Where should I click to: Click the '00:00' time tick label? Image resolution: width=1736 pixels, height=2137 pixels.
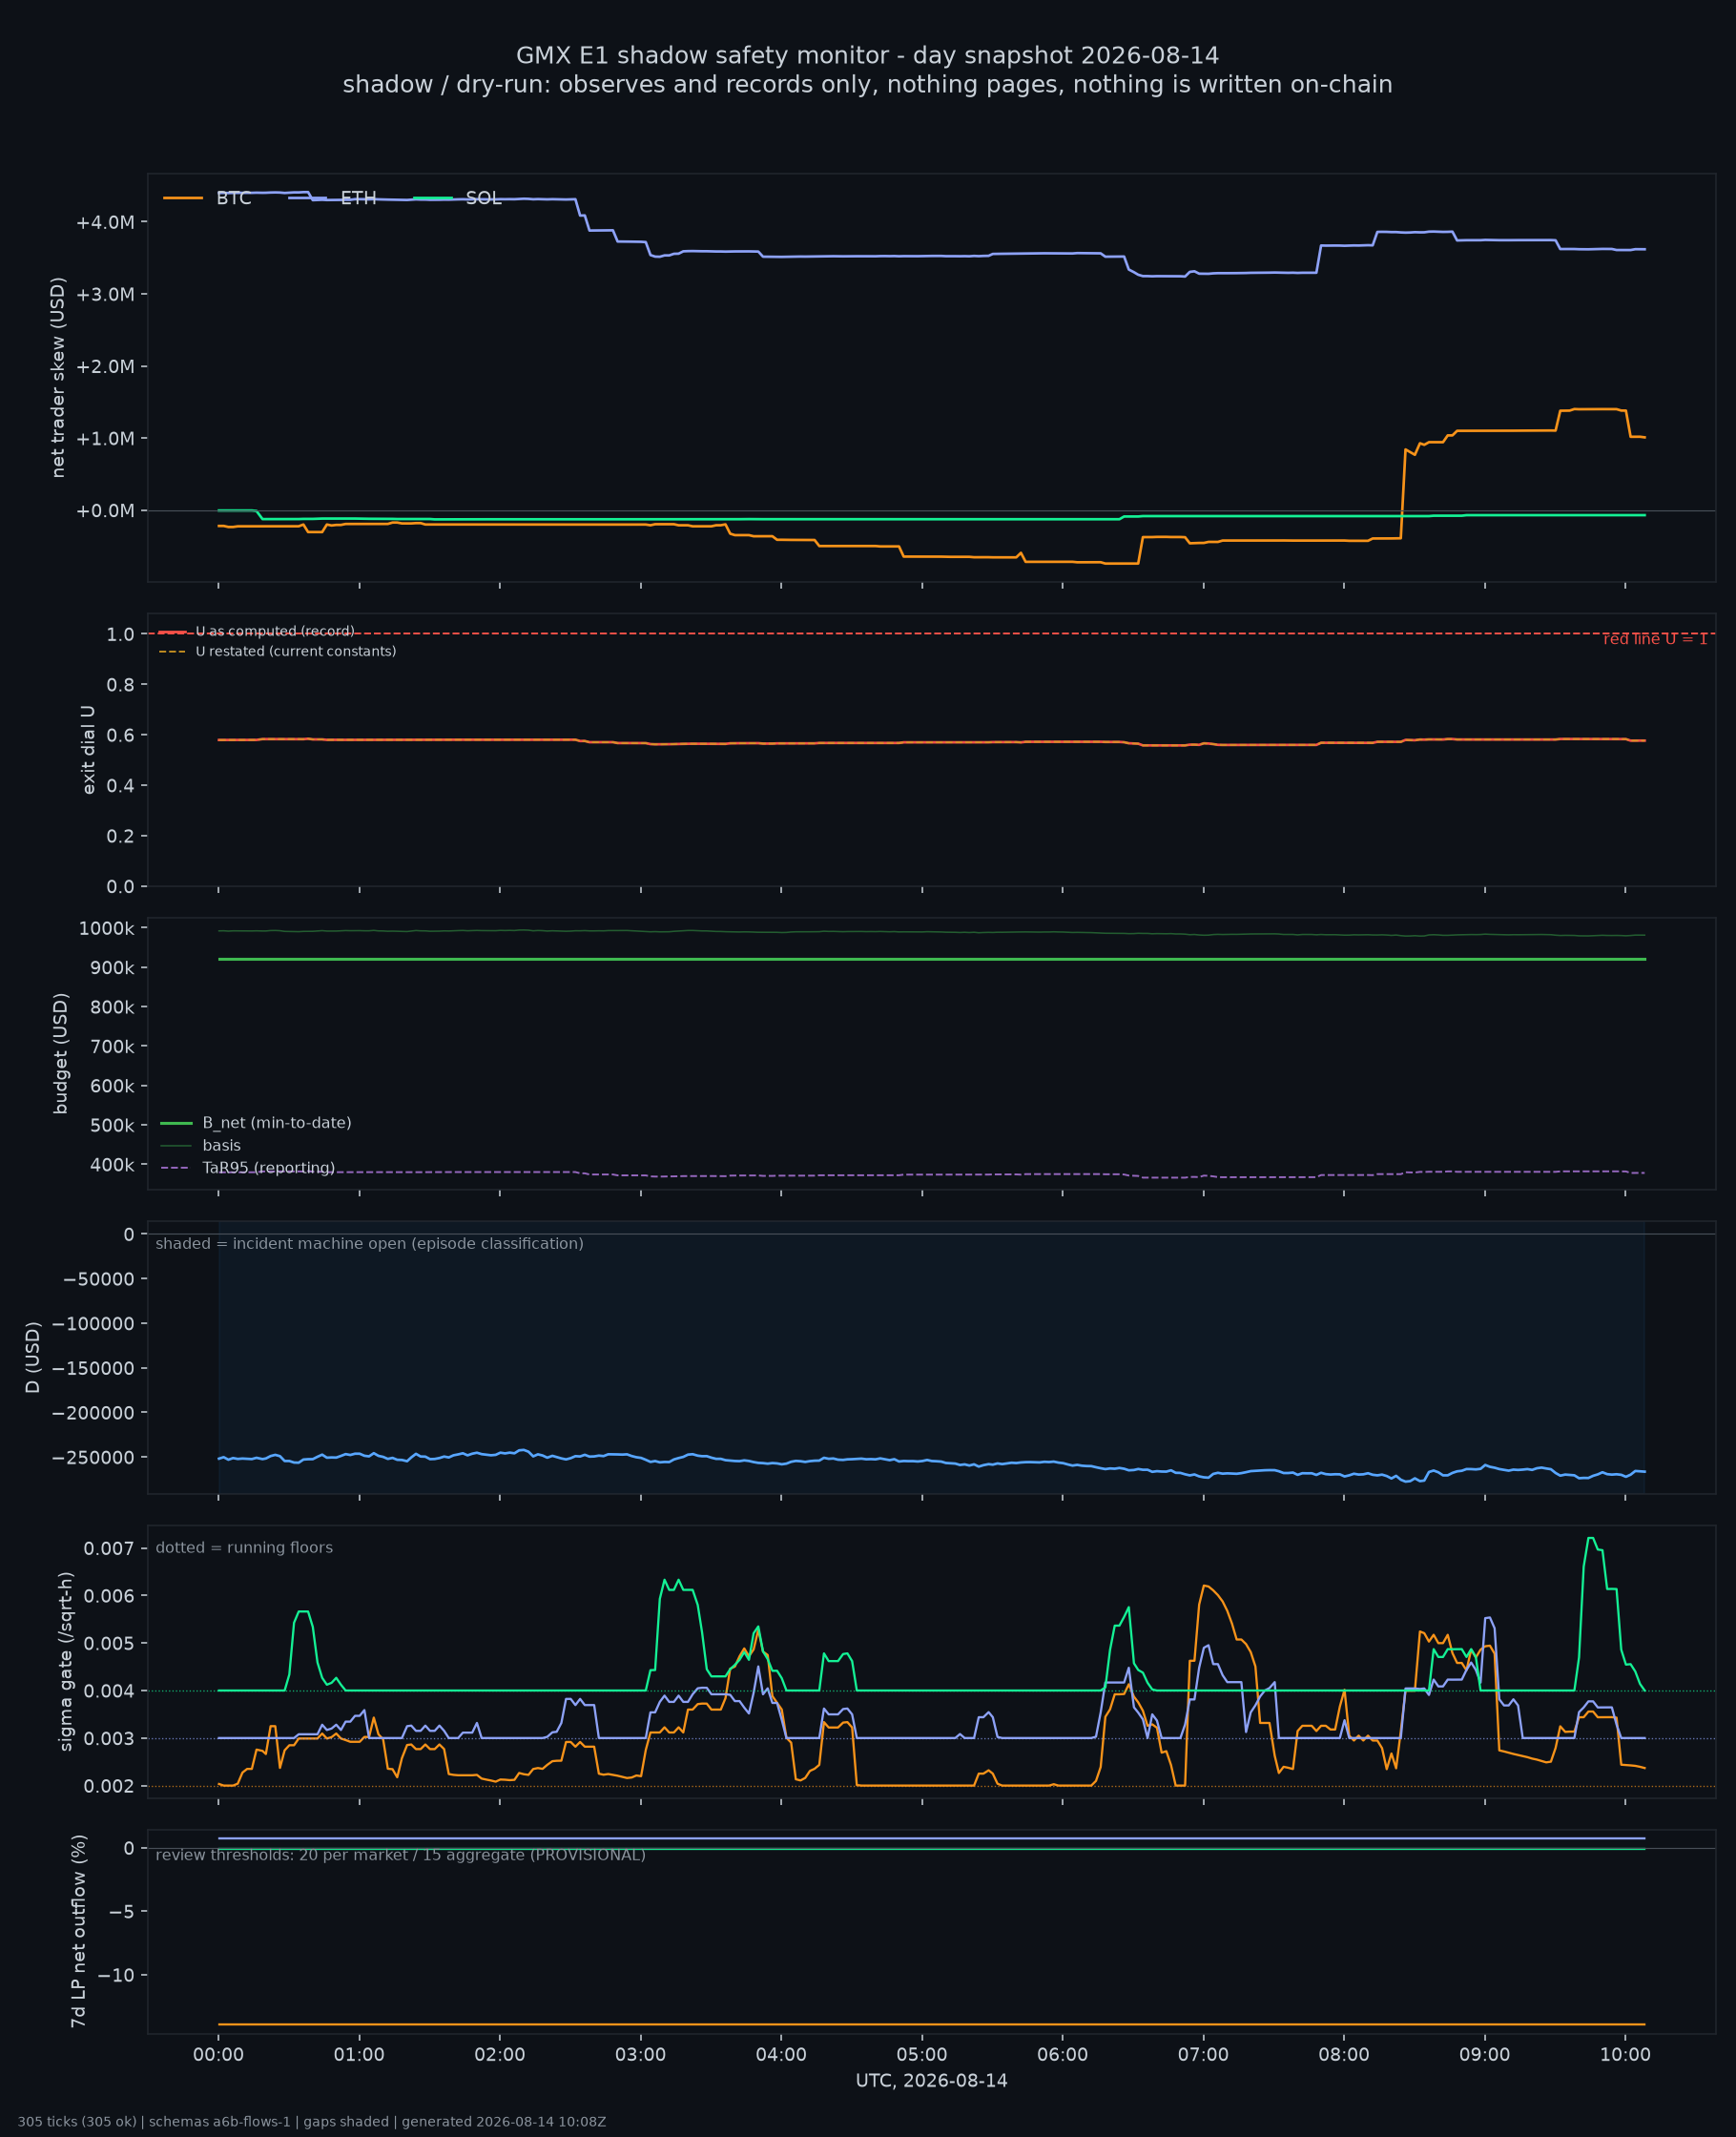218,2054
